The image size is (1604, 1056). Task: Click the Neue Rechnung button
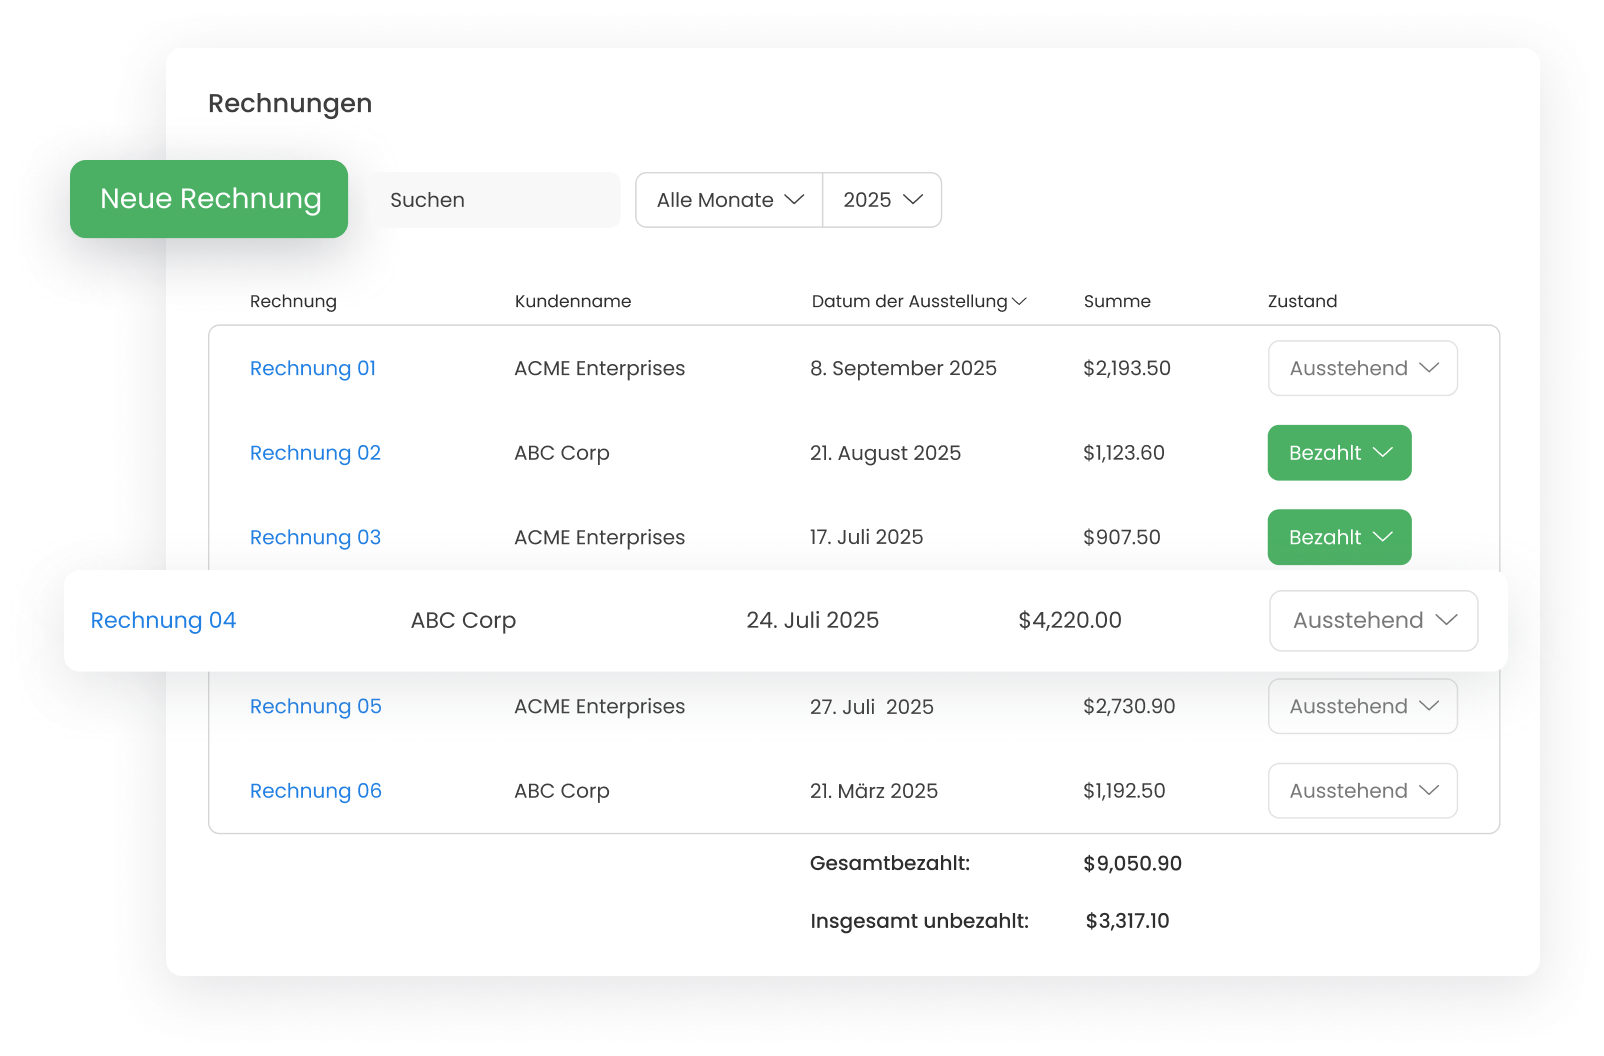coord(209,199)
